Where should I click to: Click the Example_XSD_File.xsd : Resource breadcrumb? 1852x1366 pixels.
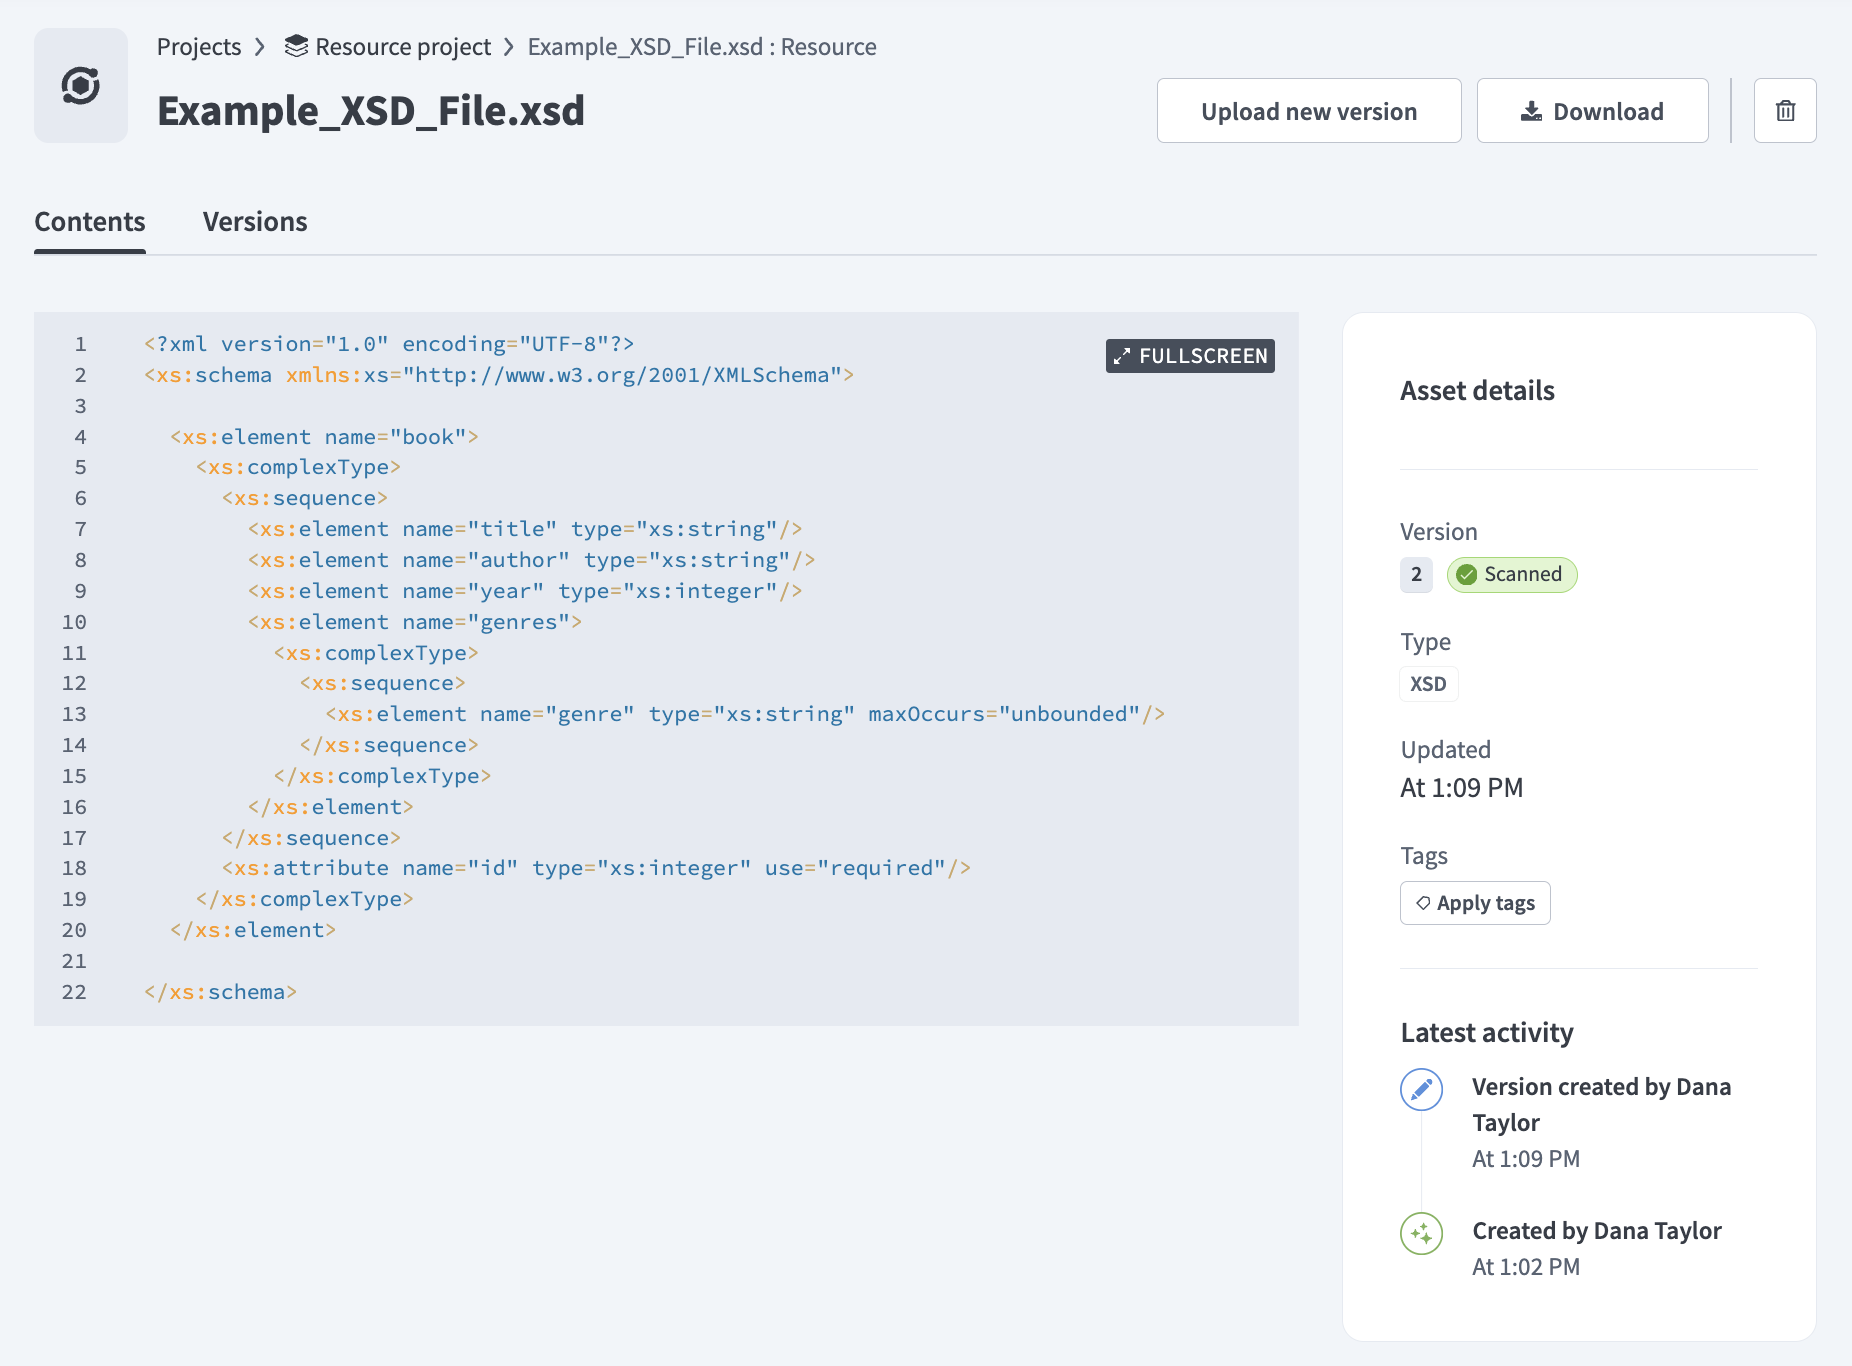click(x=701, y=47)
